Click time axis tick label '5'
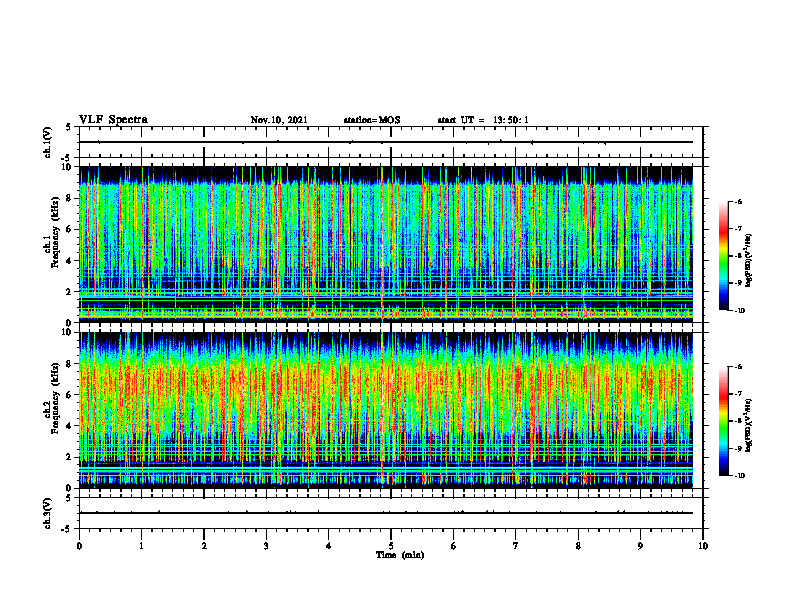The height and width of the screenshot is (612, 792). (391, 546)
